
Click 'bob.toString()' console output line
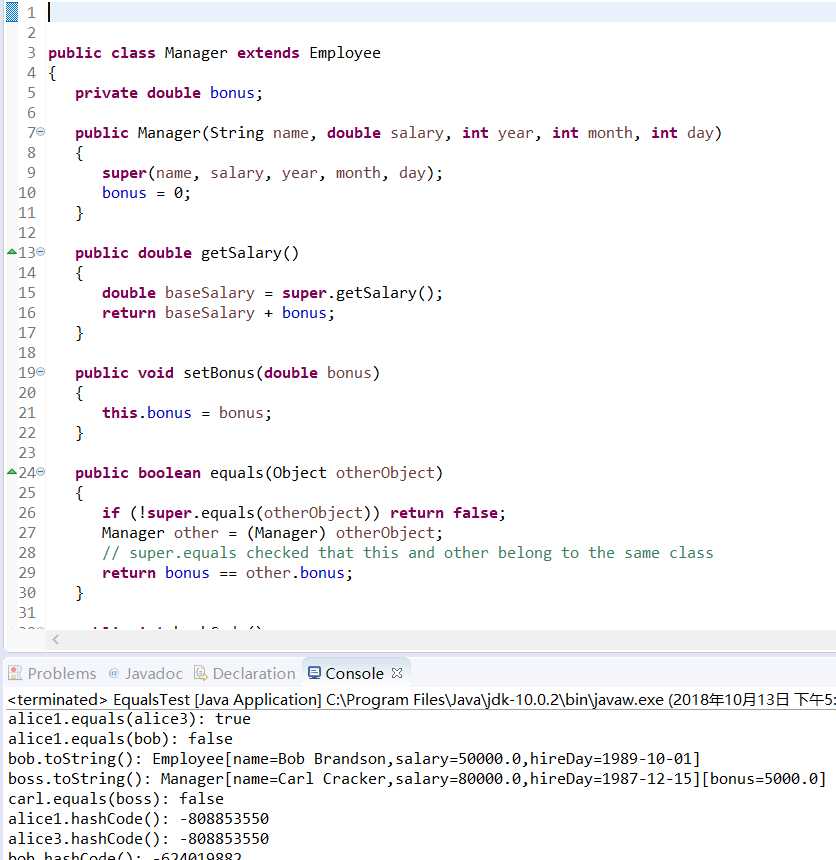tap(354, 759)
